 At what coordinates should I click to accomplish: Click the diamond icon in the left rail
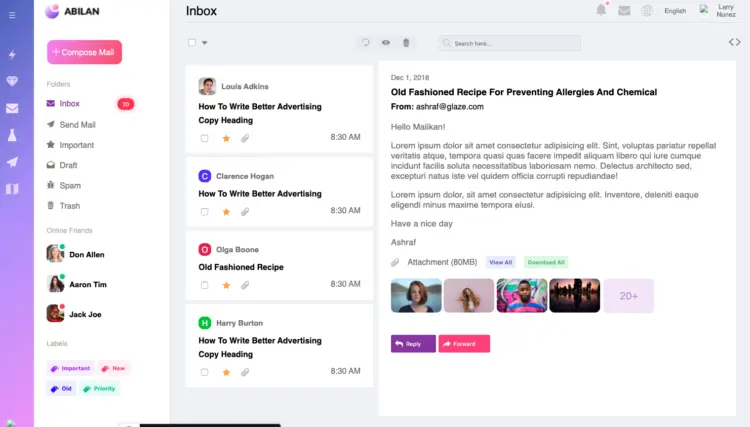[x=12, y=81]
